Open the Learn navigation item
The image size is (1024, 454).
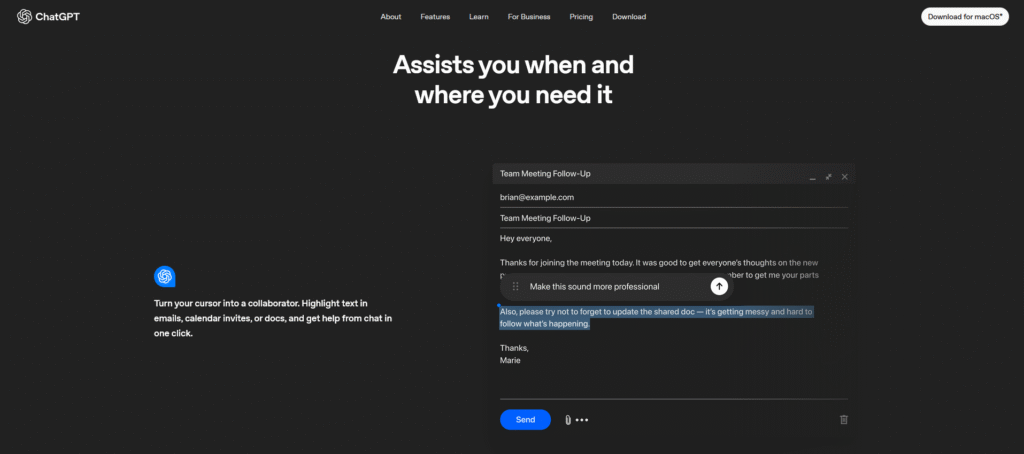(x=479, y=17)
